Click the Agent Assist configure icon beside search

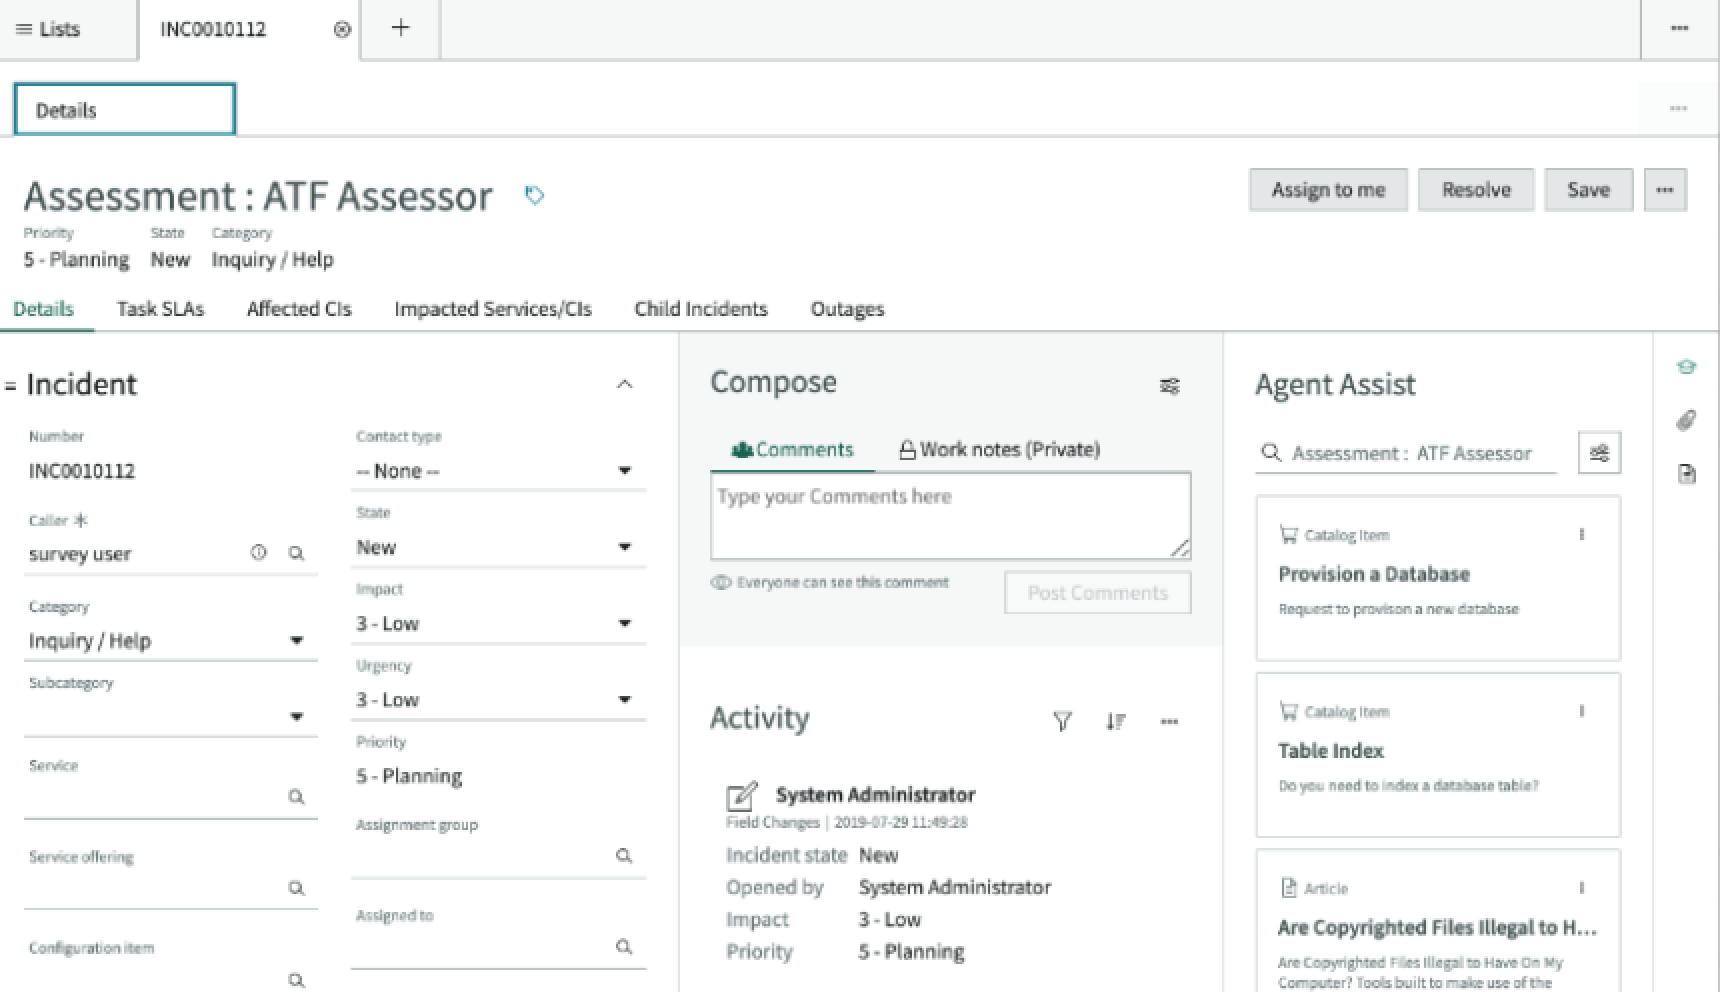[x=1599, y=452]
